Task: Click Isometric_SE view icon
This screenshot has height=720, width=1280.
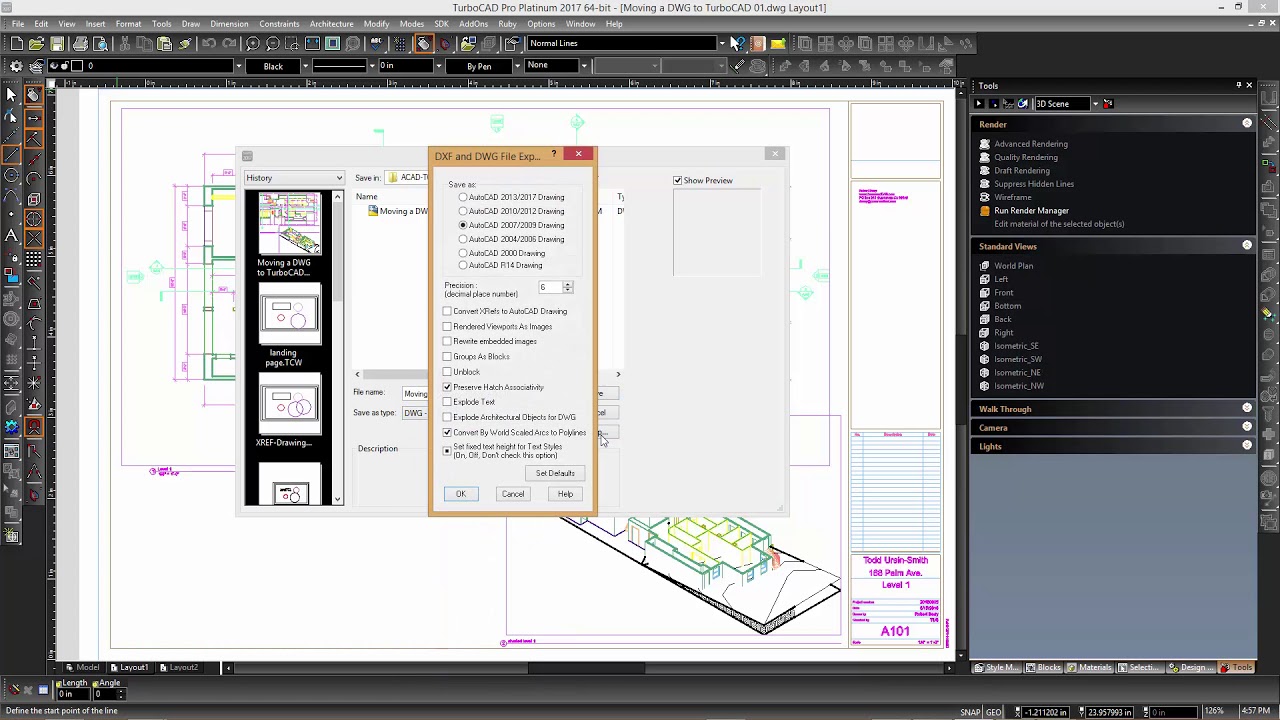Action: point(985,346)
